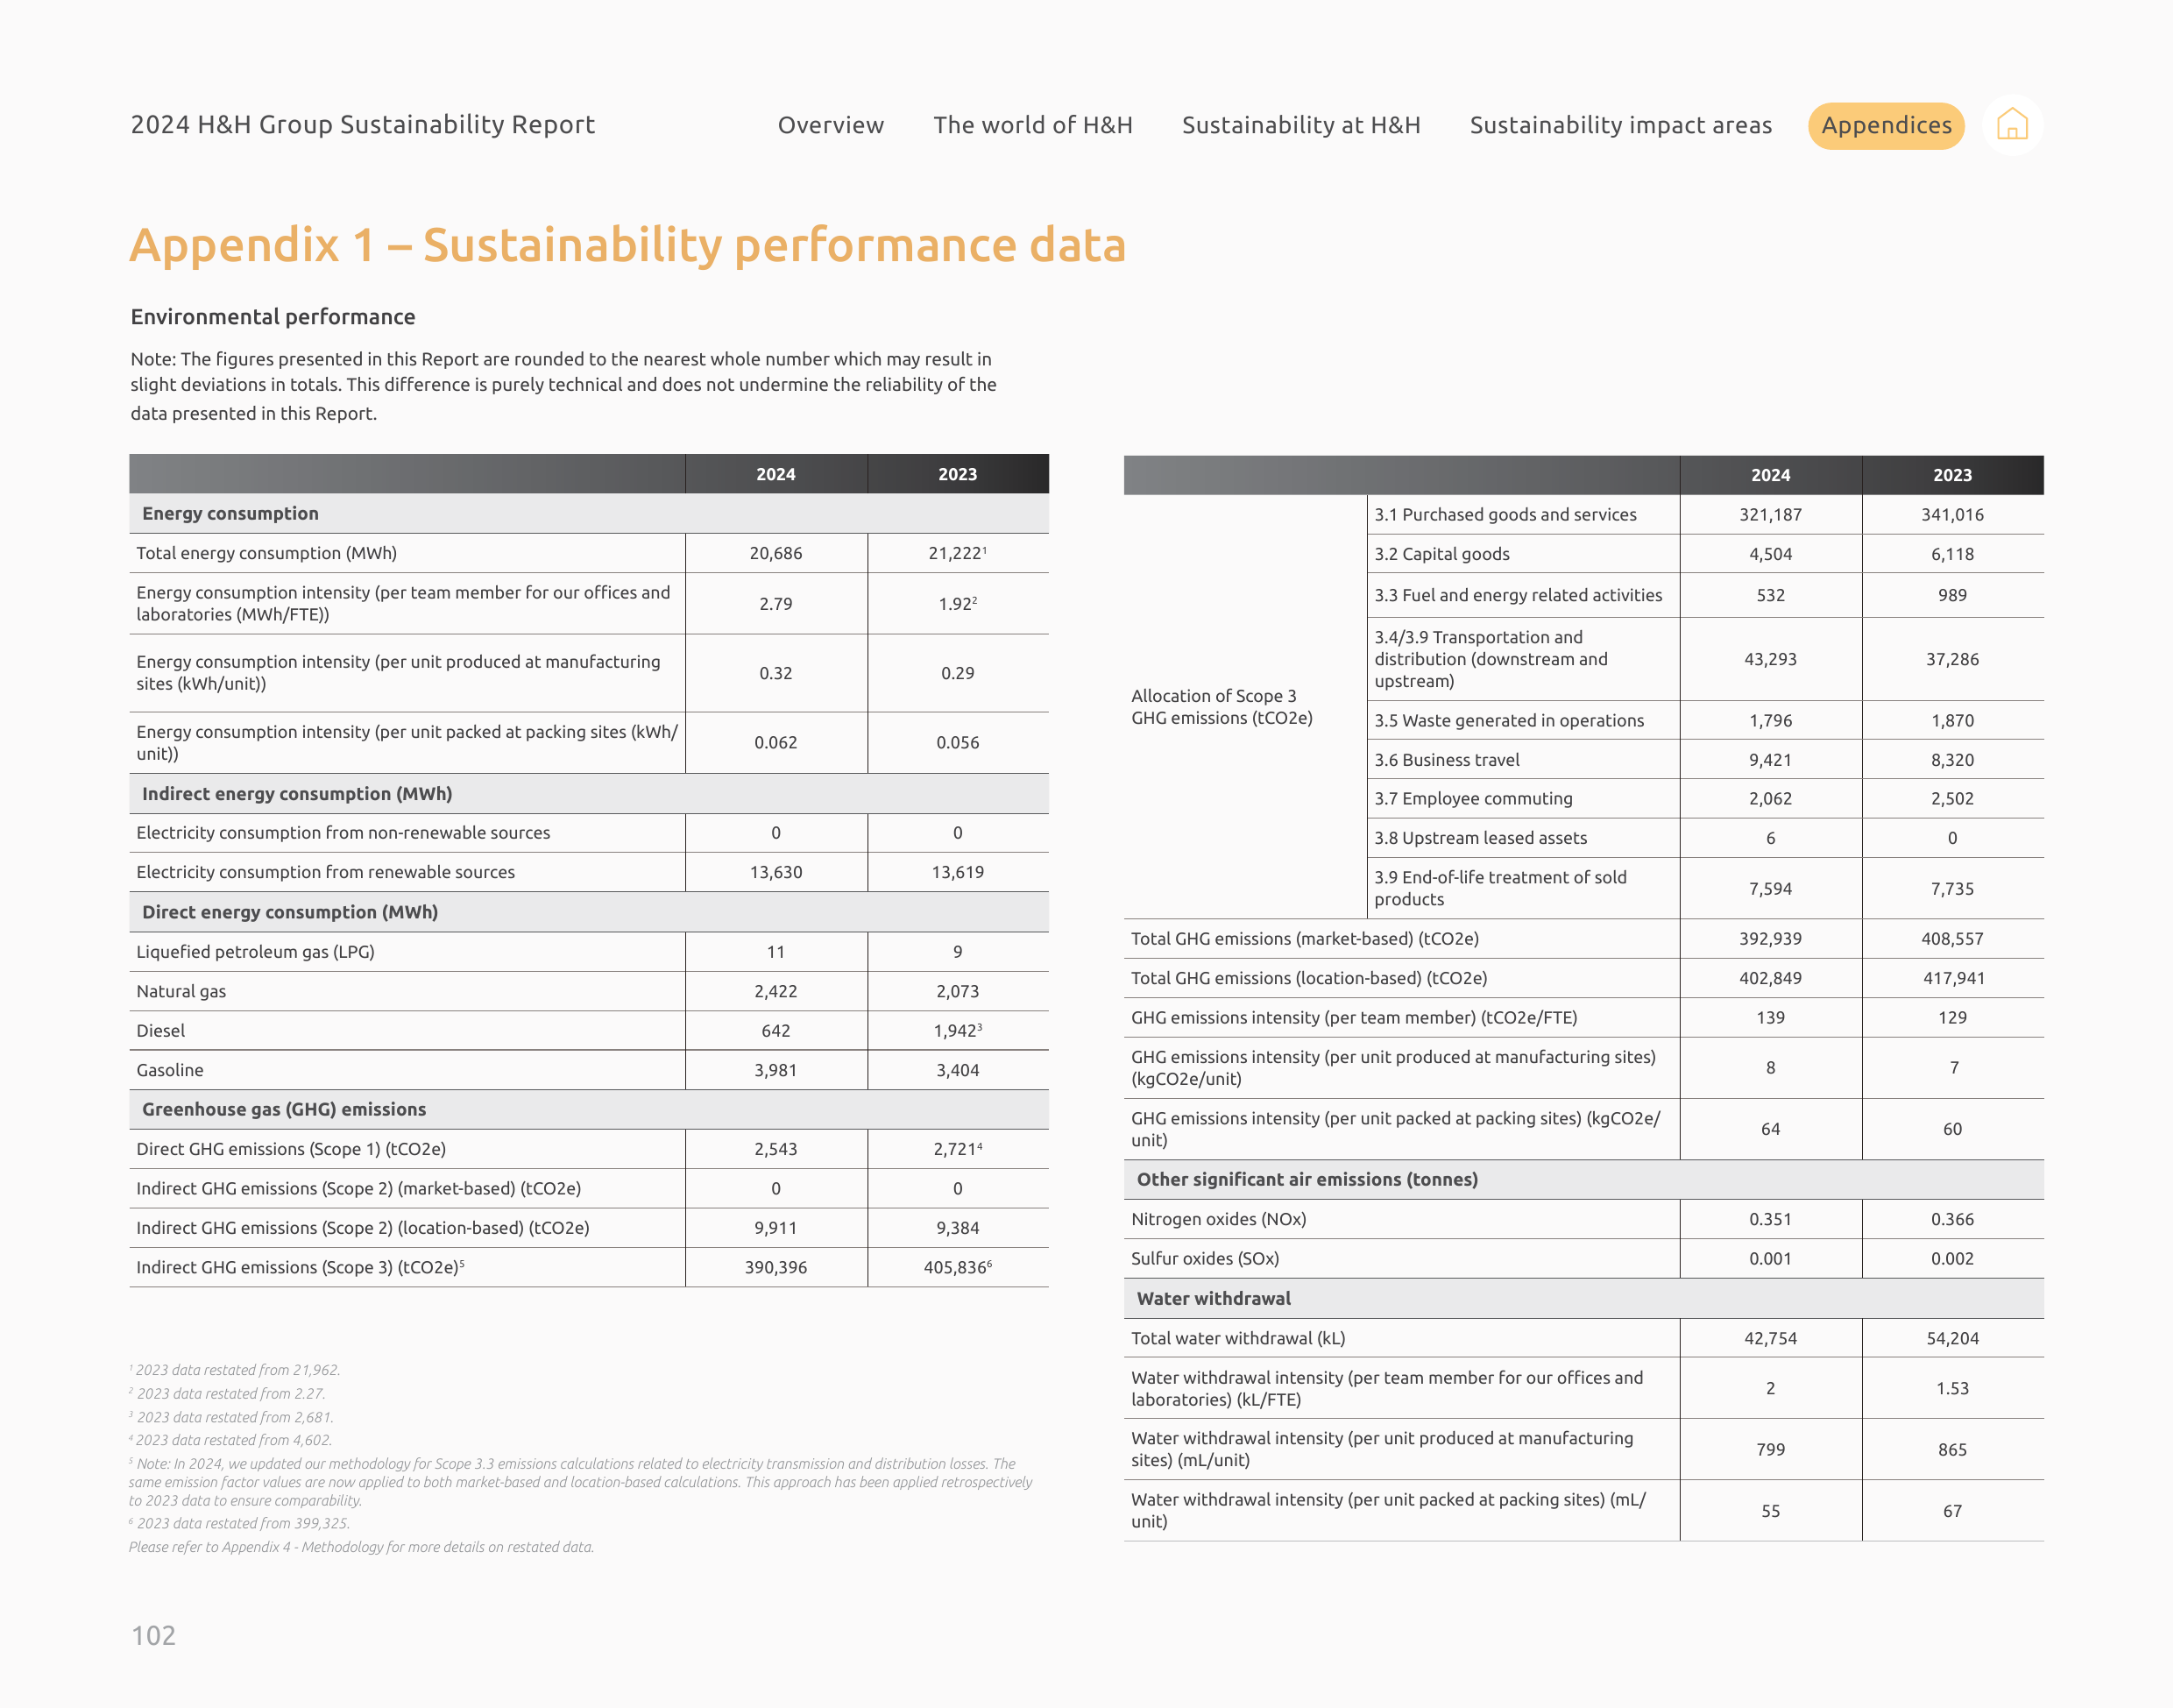Click the restated 2023 value 21,222
This screenshot has width=2174, height=1708.
[957, 553]
